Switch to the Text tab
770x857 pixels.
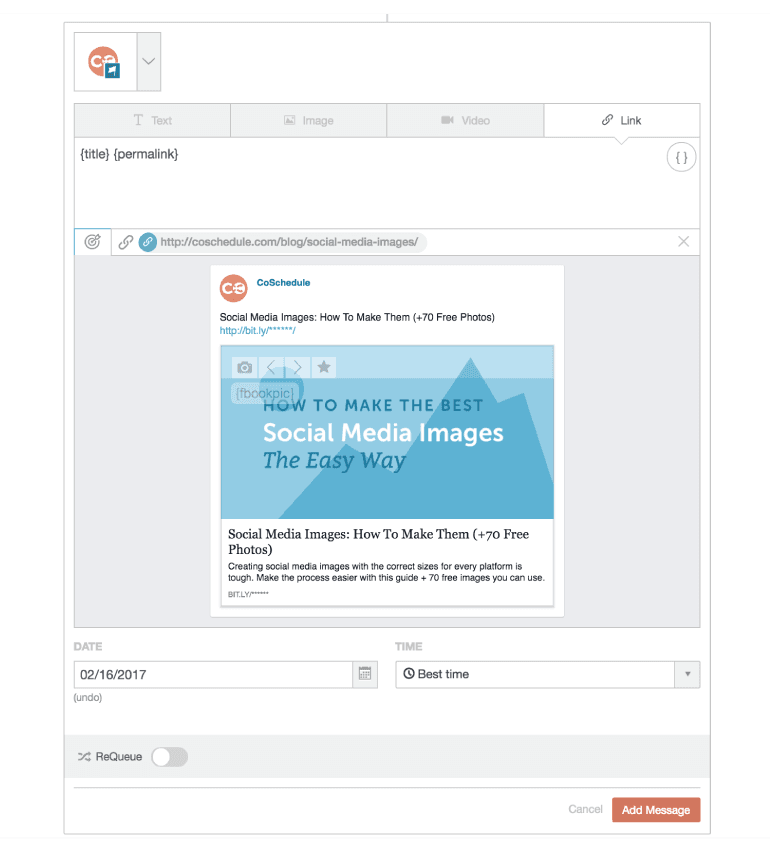152,120
